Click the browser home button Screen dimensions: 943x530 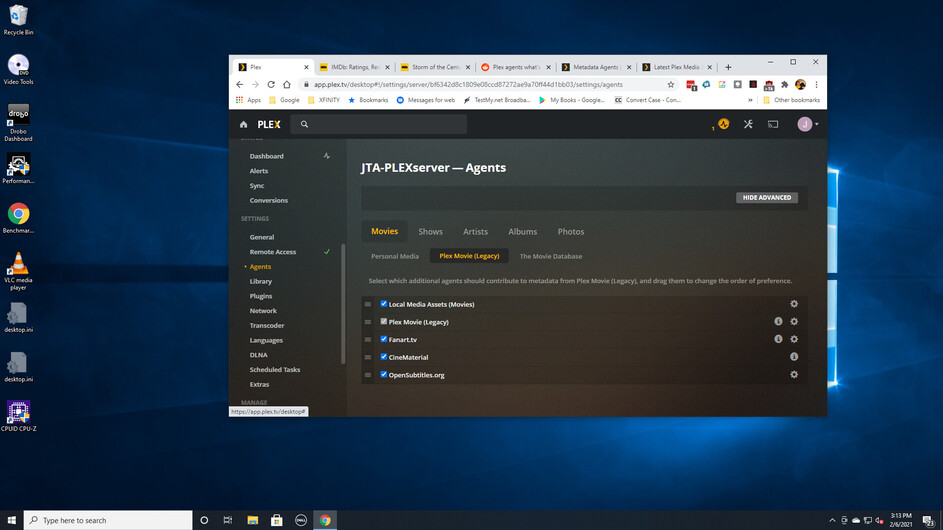pyautogui.click(x=287, y=84)
